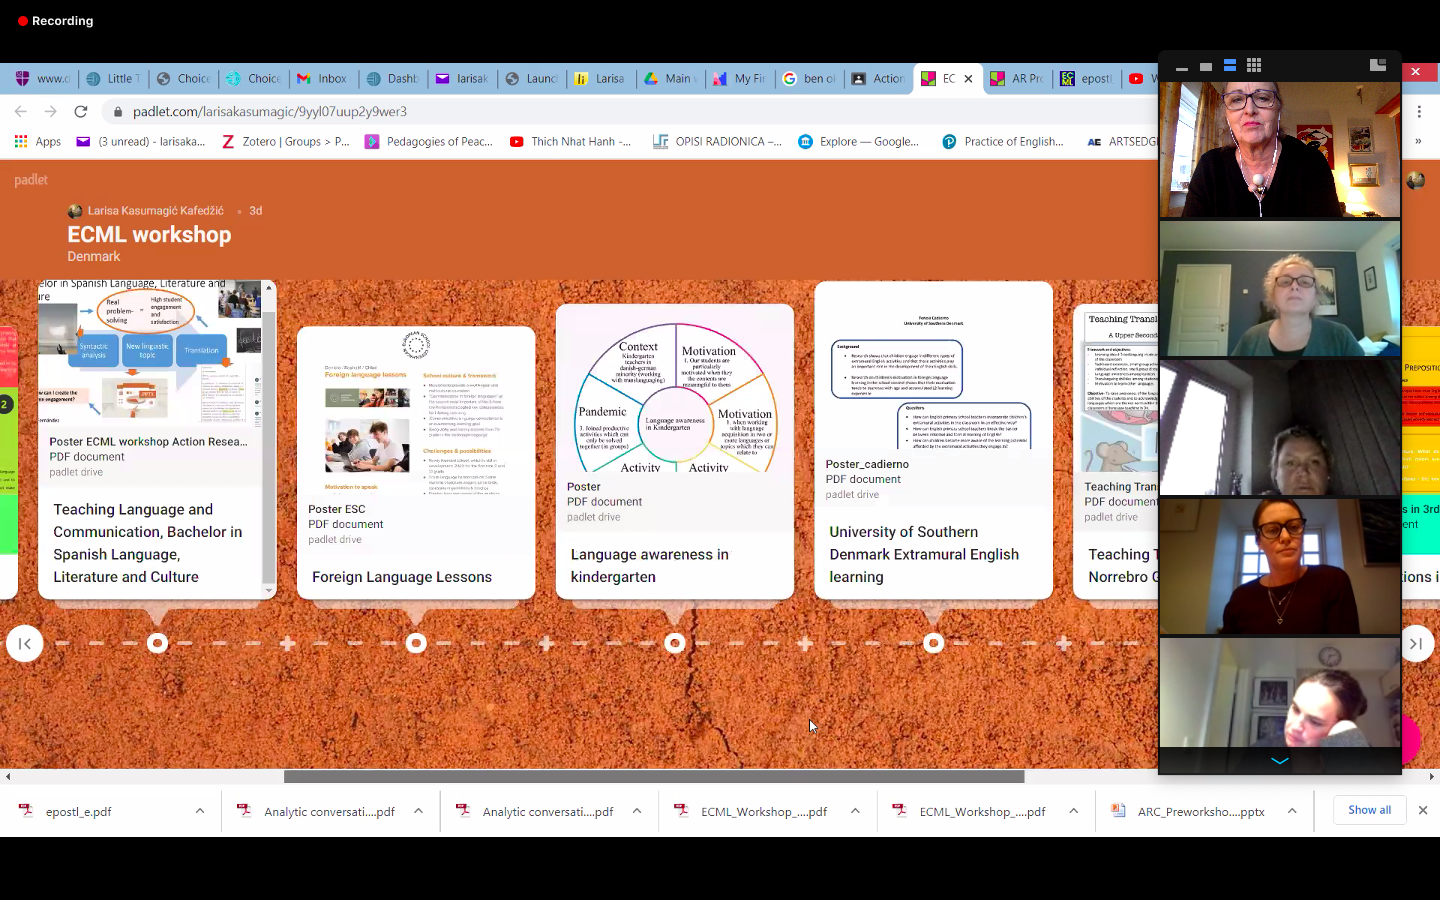Viewport: 1440px width, 900px height.
Task: Jump to the first post on the timeline
Action: point(25,644)
